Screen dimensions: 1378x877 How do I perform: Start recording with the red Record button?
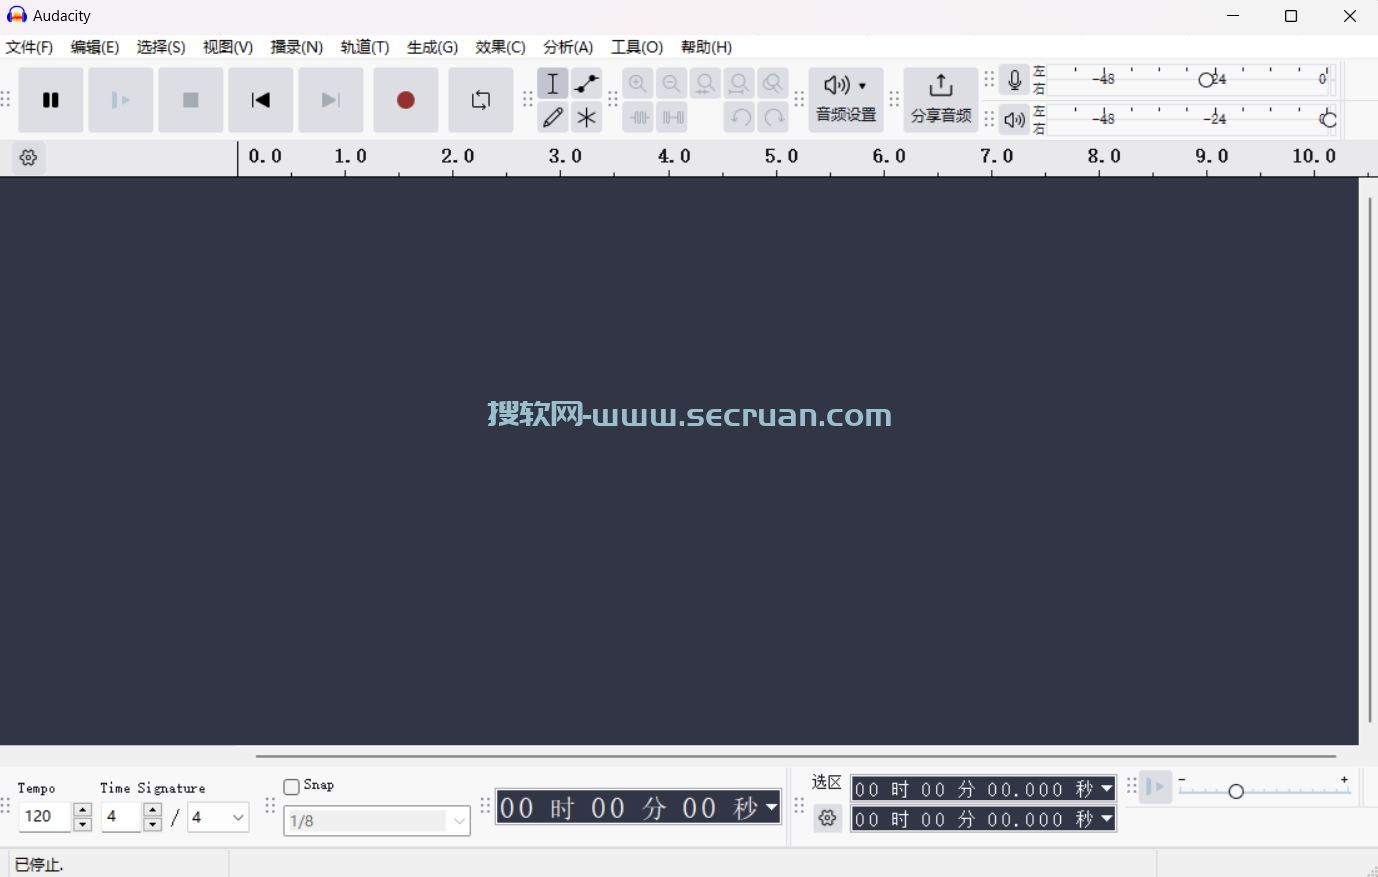[x=406, y=100]
